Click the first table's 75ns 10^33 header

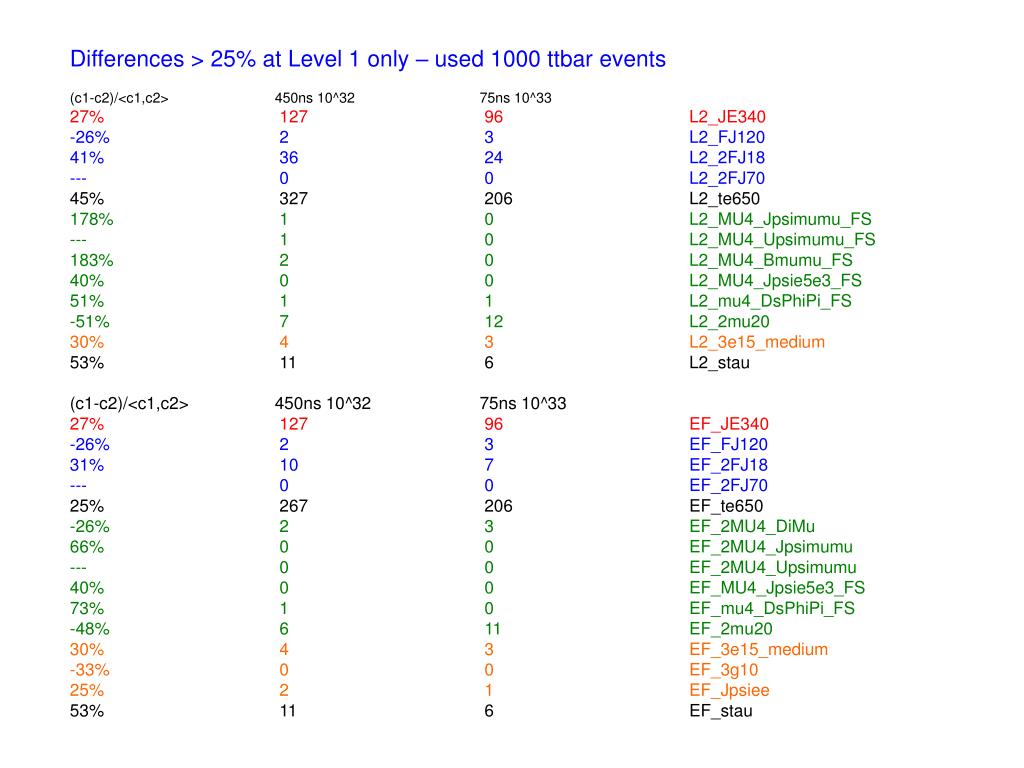pos(515,98)
